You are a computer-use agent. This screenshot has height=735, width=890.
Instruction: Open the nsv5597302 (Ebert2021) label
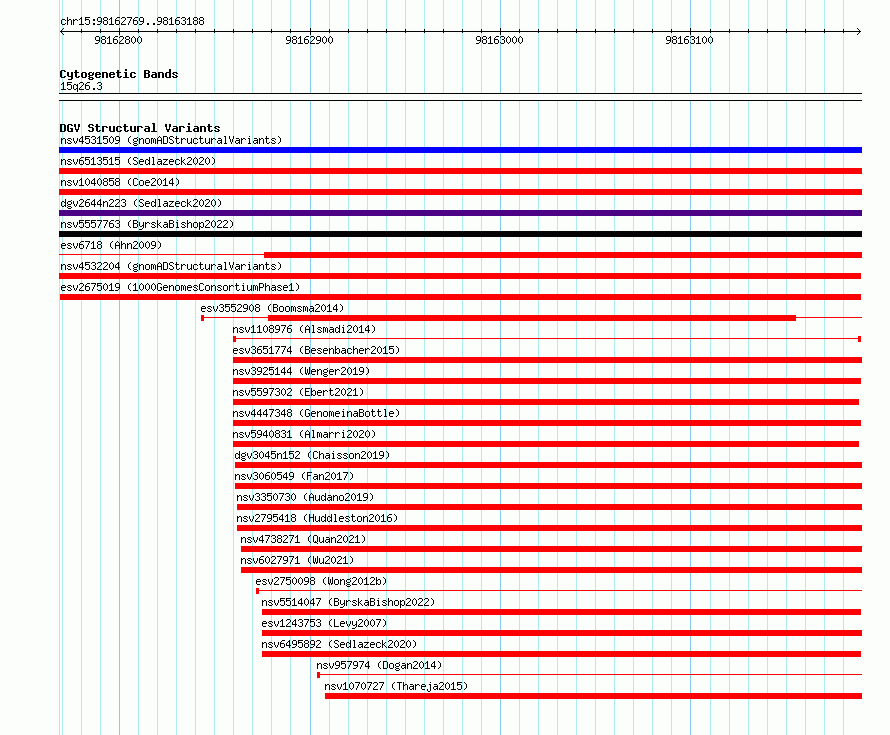tap(298, 392)
